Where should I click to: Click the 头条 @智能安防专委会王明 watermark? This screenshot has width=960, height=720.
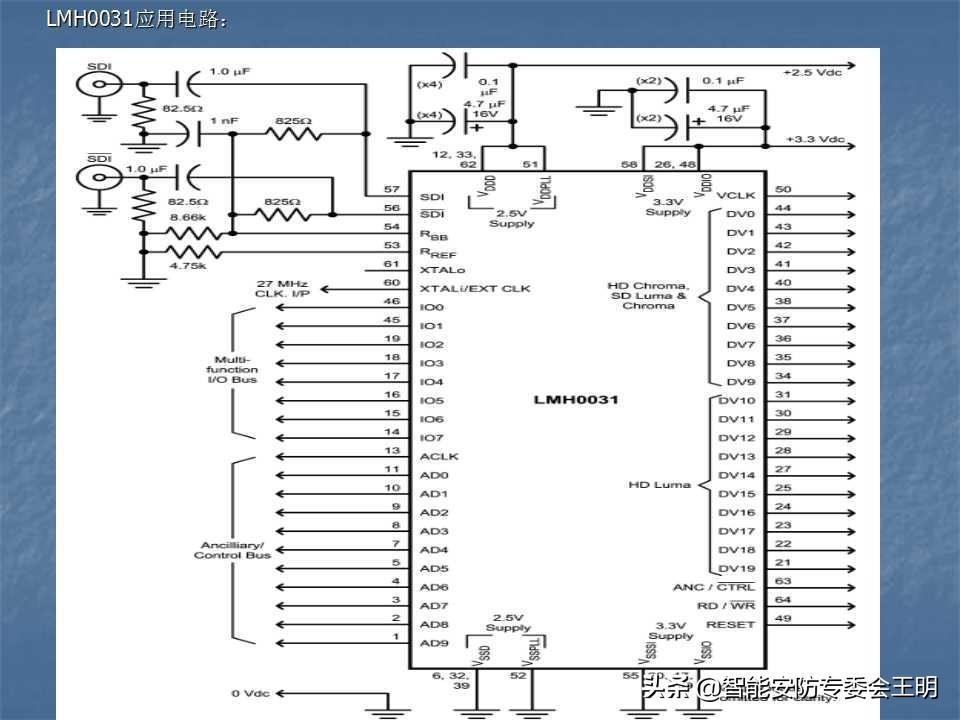coord(790,687)
